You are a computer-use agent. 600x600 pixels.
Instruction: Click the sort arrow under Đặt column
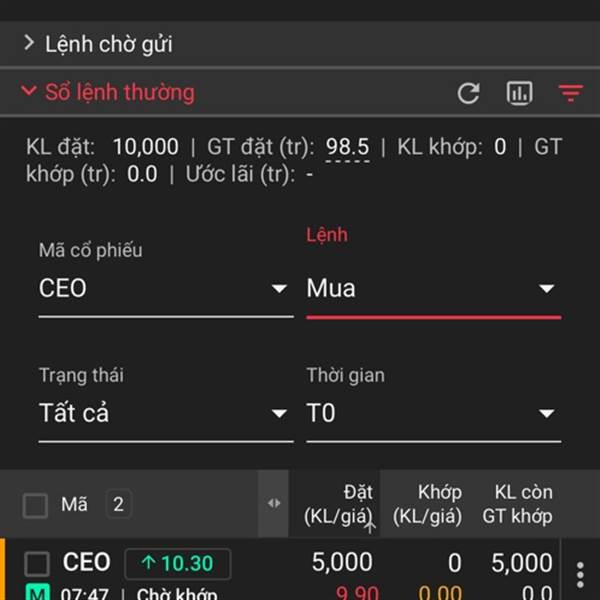tap(370, 527)
